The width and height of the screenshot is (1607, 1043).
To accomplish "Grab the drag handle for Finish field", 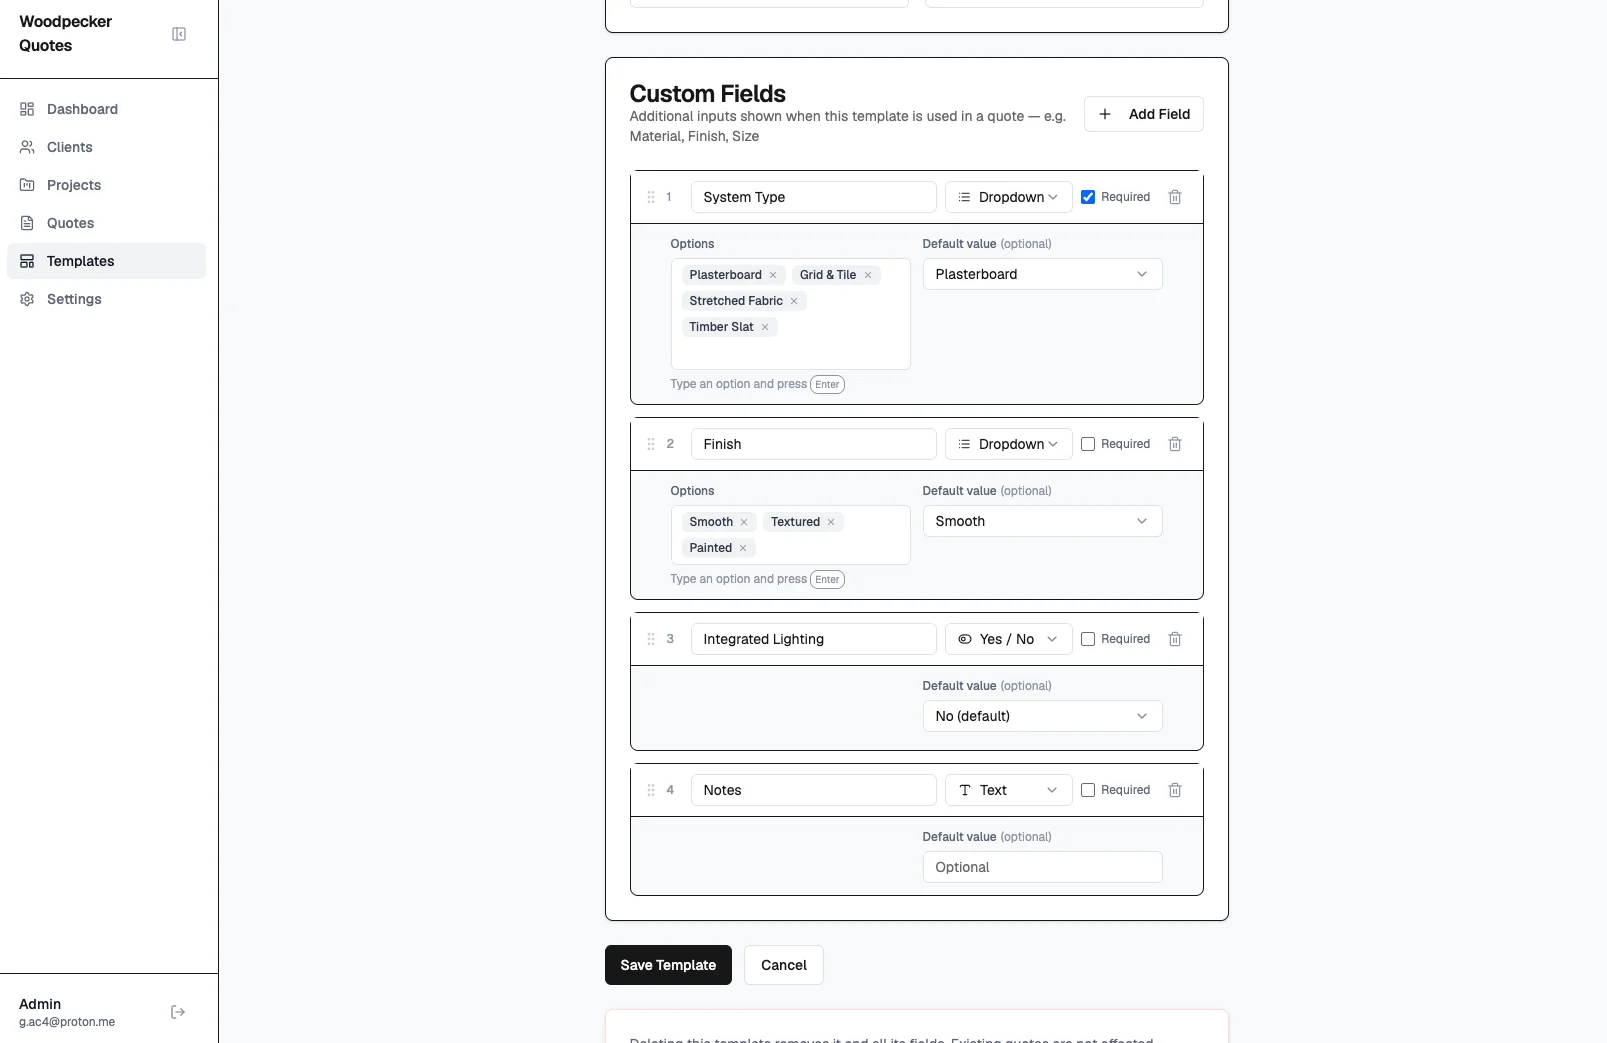I will [651, 444].
